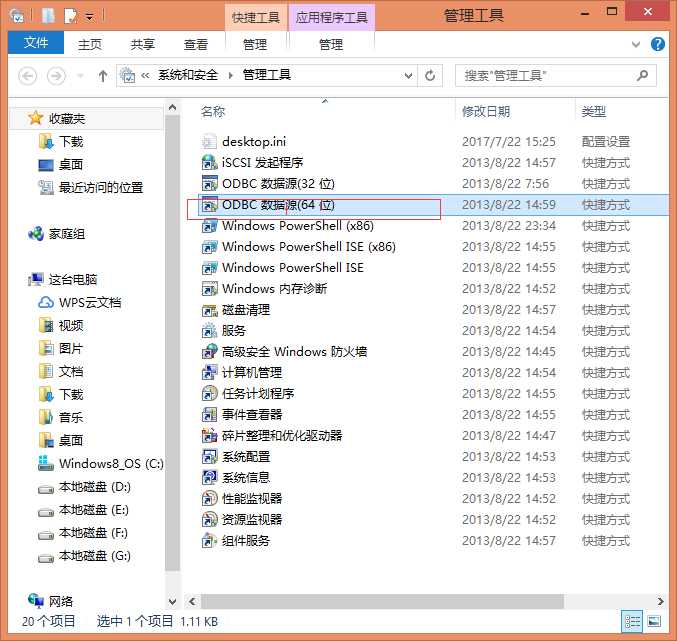Sort by 修改日期 column header

[486, 111]
